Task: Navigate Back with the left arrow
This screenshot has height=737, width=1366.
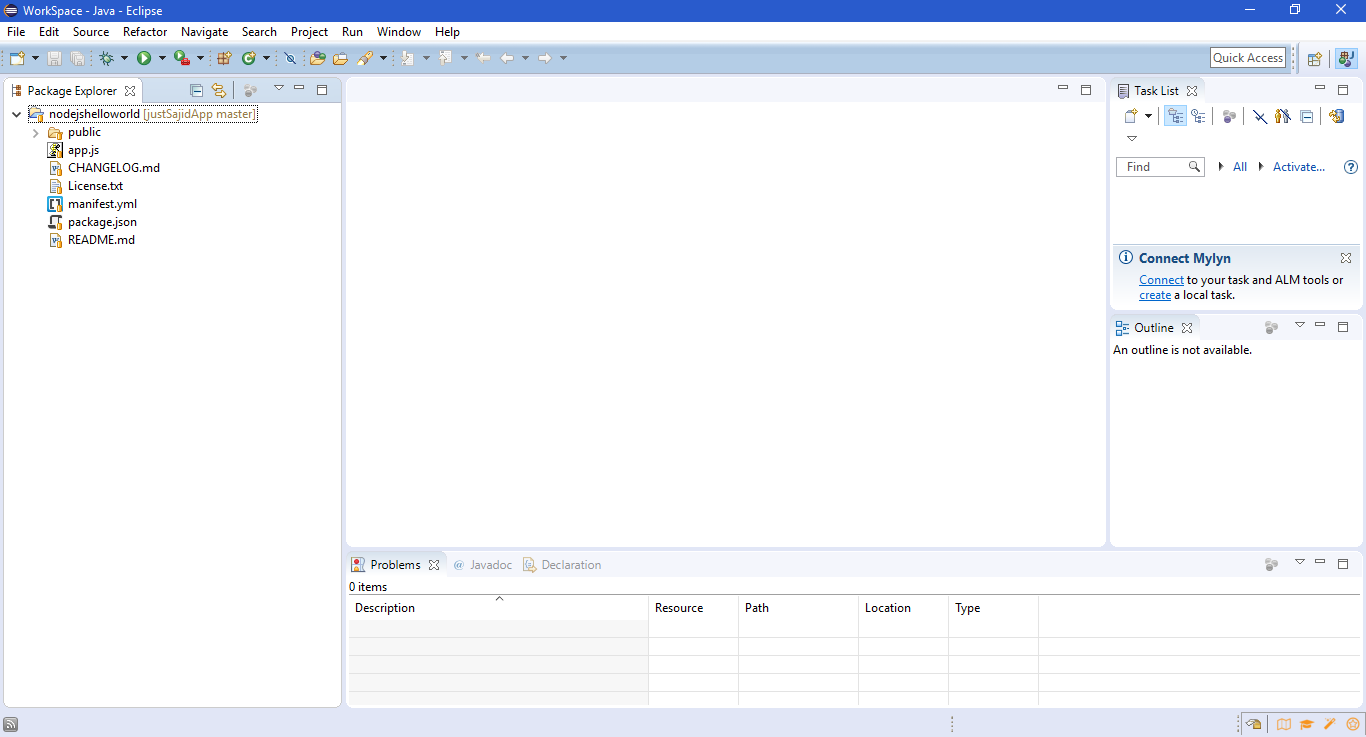Action: [x=507, y=58]
